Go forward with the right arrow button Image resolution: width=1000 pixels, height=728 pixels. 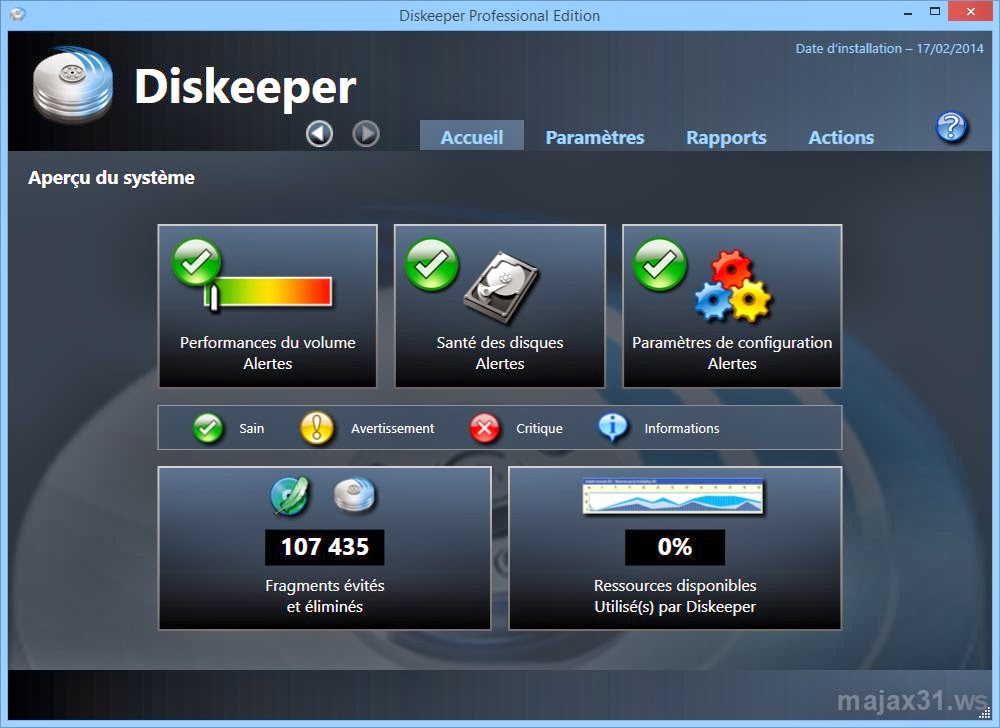coord(366,134)
